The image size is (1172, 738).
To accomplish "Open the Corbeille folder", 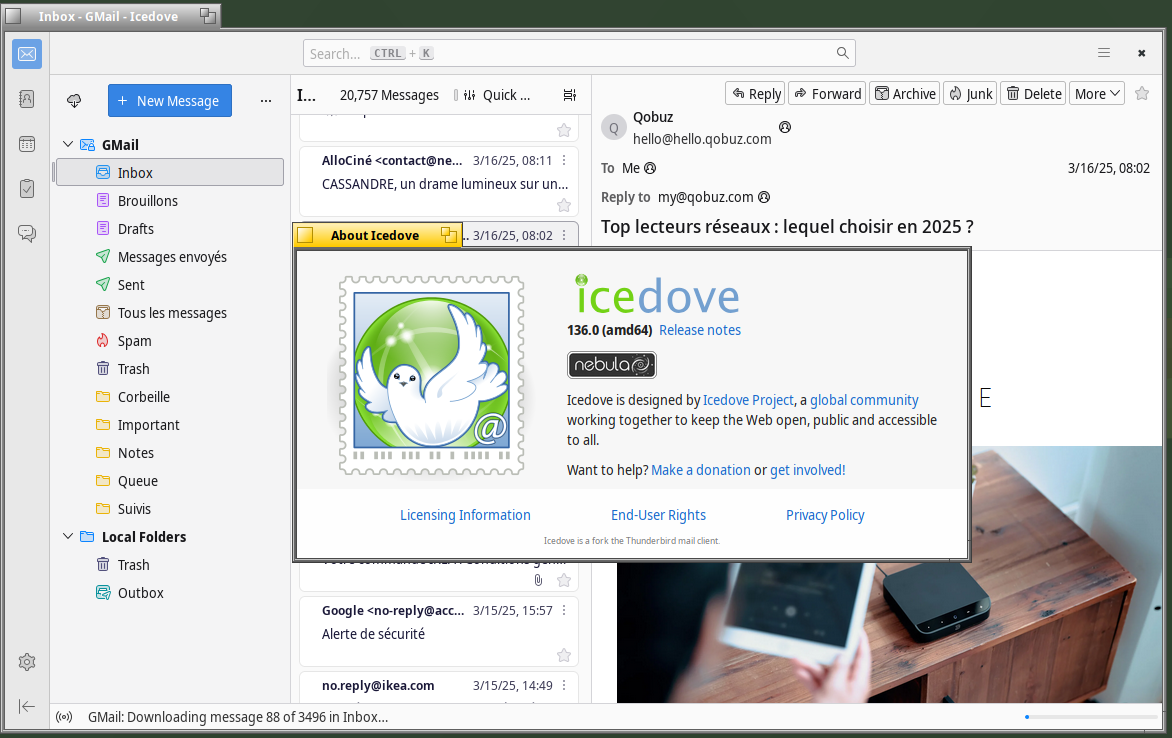I will [x=170, y=397].
